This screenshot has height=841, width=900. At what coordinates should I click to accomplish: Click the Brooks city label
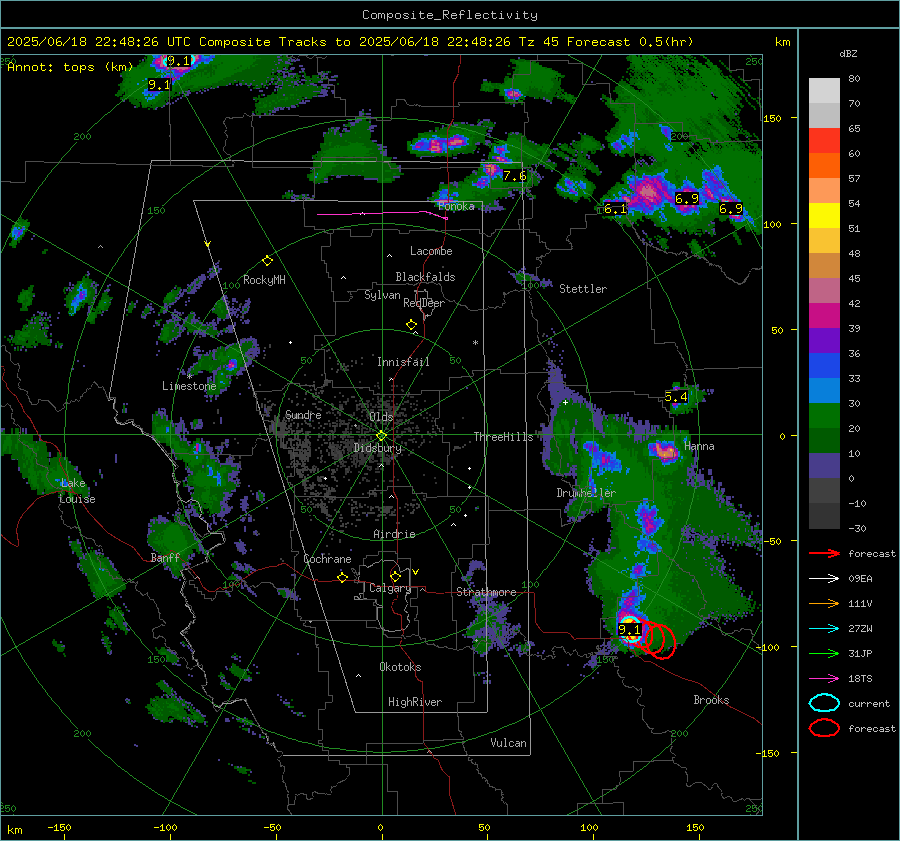pyautogui.click(x=711, y=700)
